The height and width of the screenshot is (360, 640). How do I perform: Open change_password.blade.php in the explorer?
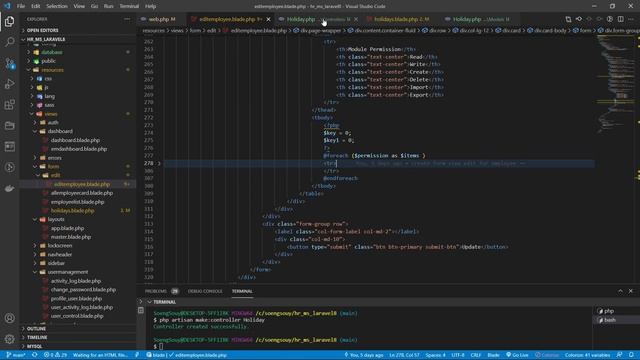click(x=83, y=289)
